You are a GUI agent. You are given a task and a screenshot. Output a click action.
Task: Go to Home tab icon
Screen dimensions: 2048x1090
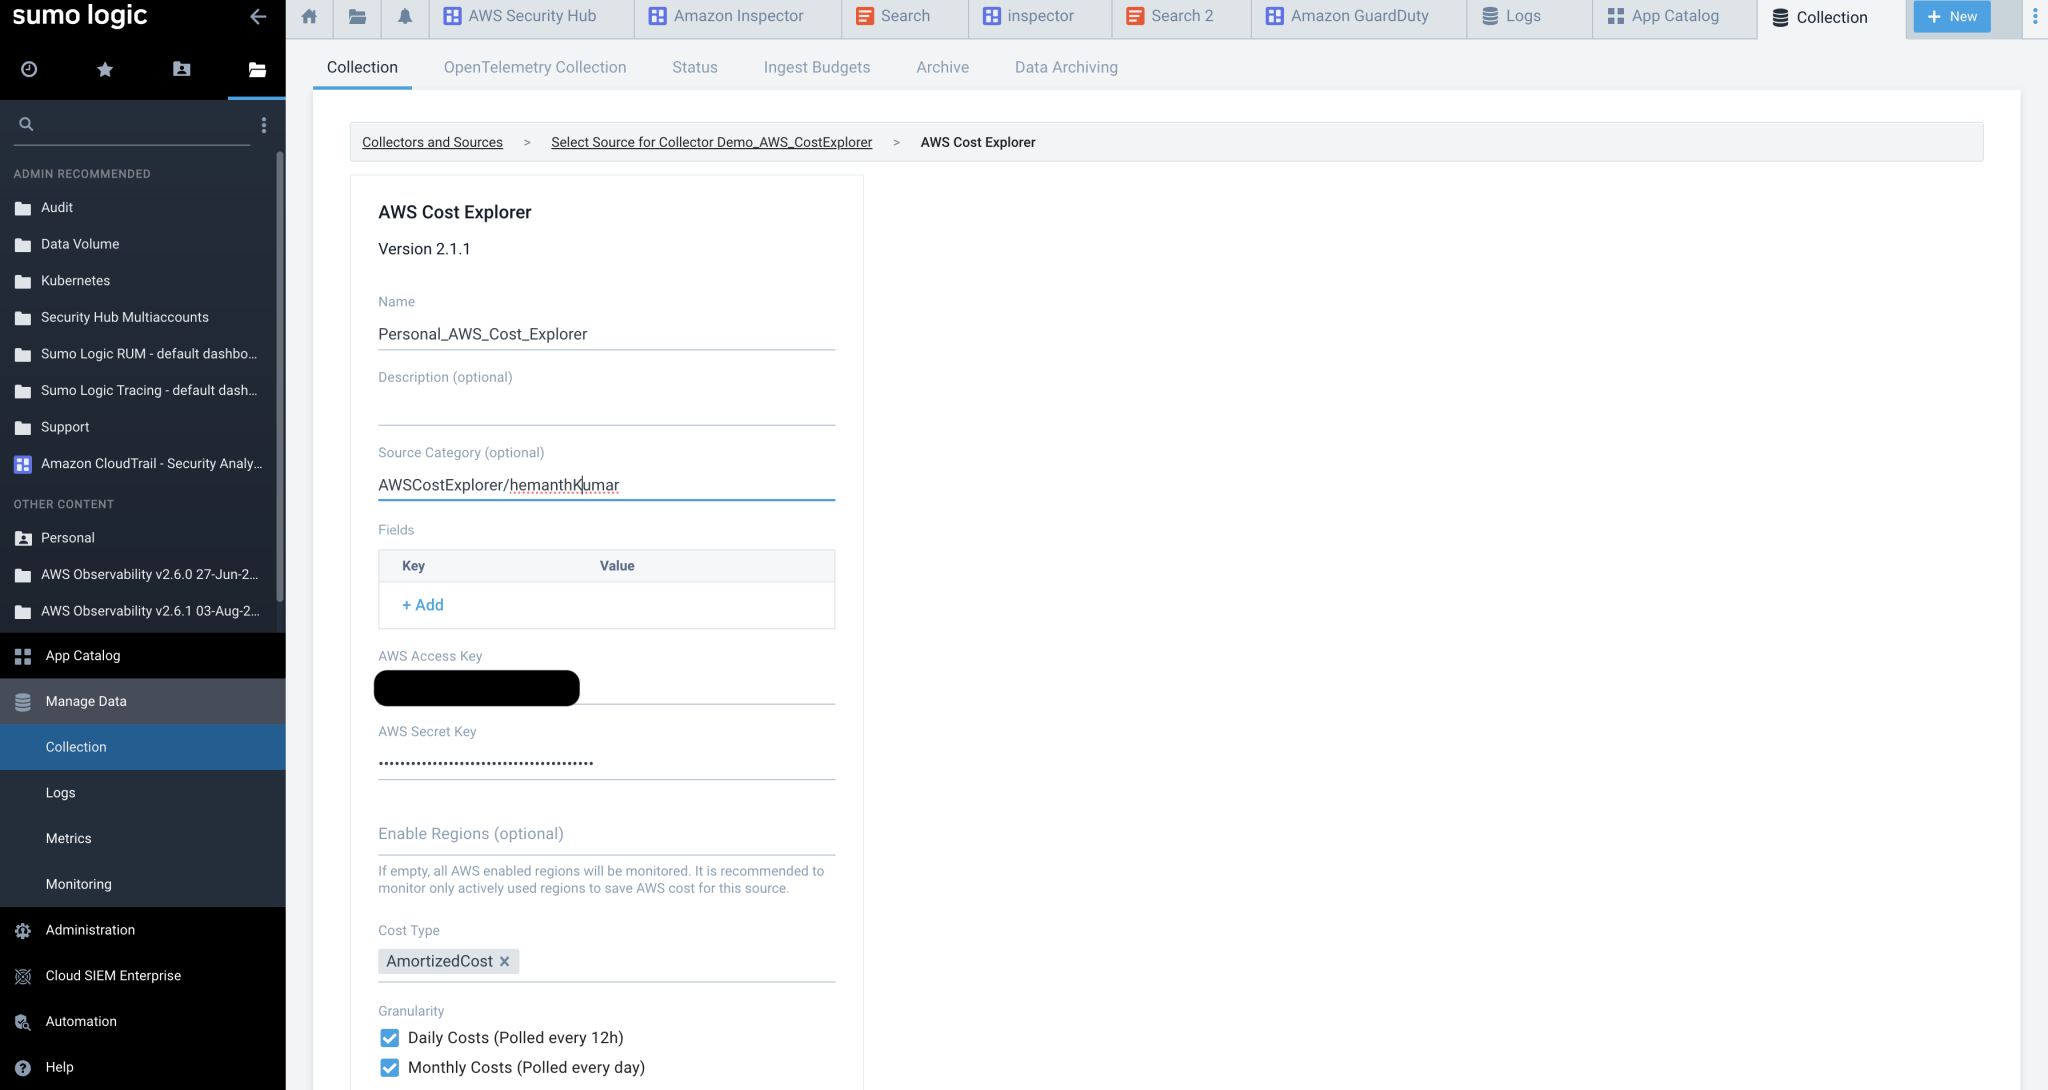(x=309, y=17)
